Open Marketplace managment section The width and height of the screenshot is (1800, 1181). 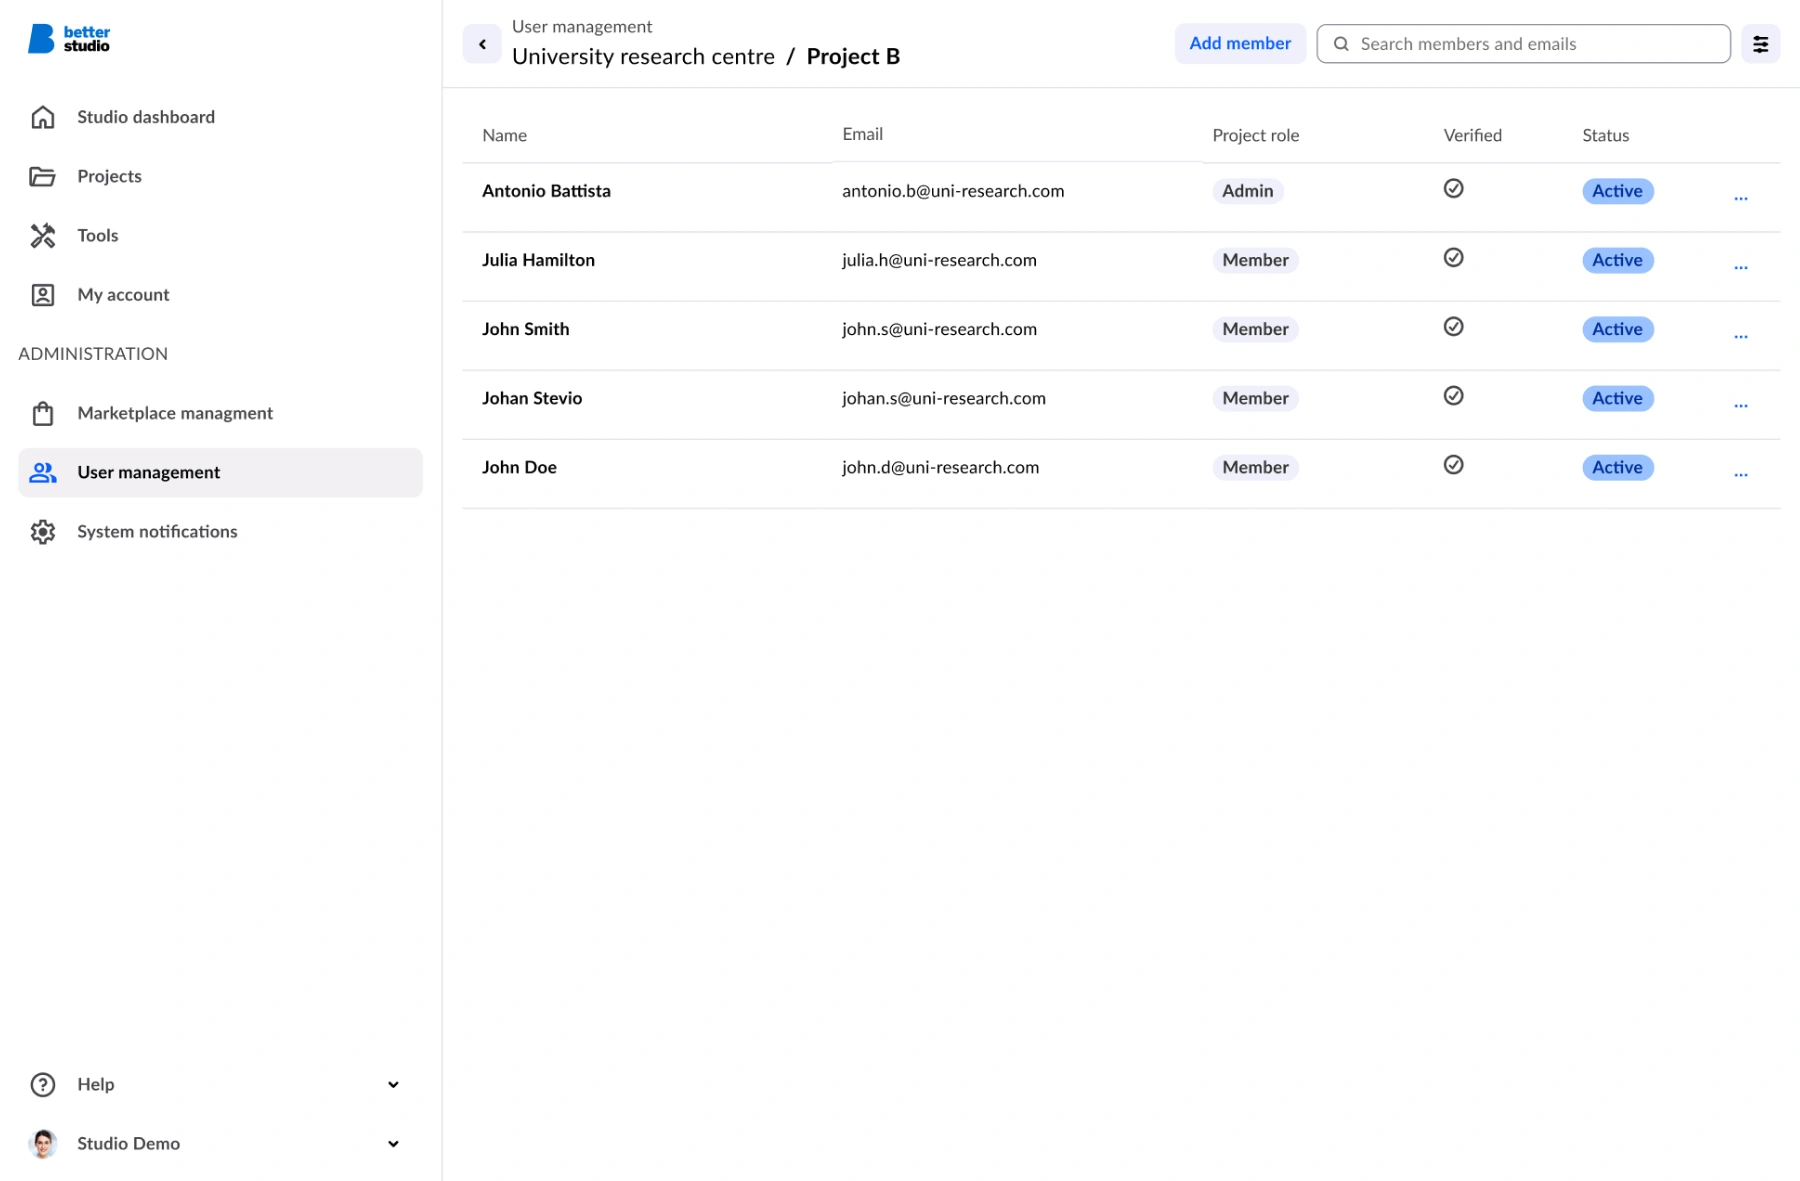click(x=220, y=413)
